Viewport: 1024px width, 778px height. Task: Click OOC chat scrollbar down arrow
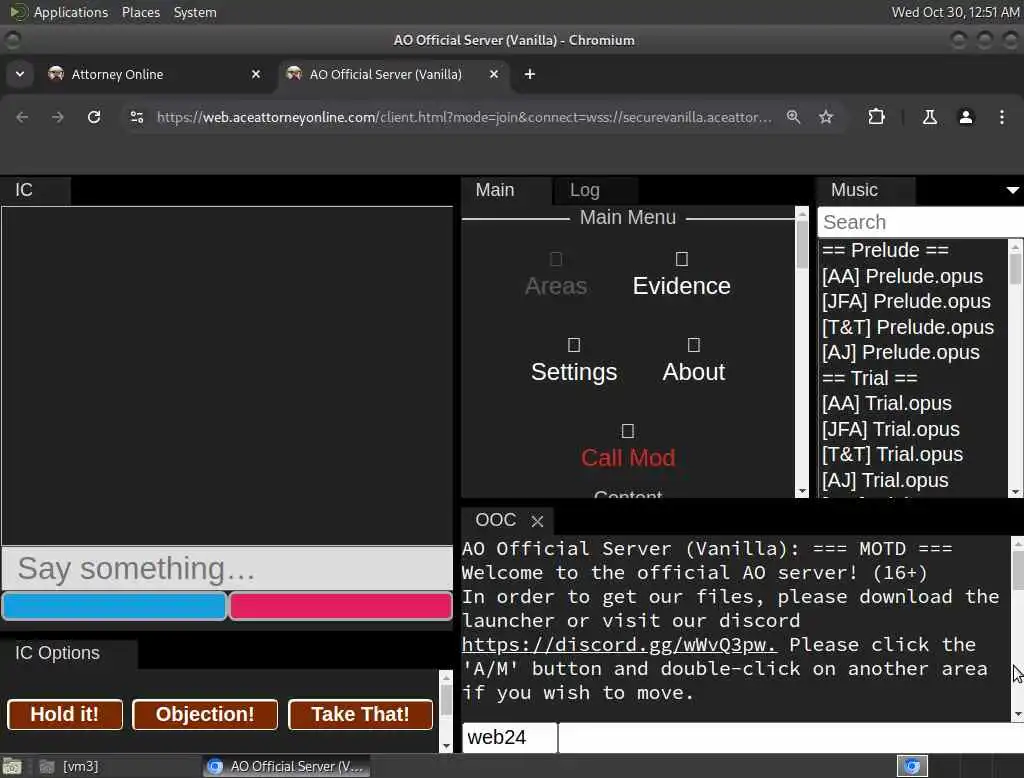point(1017,715)
